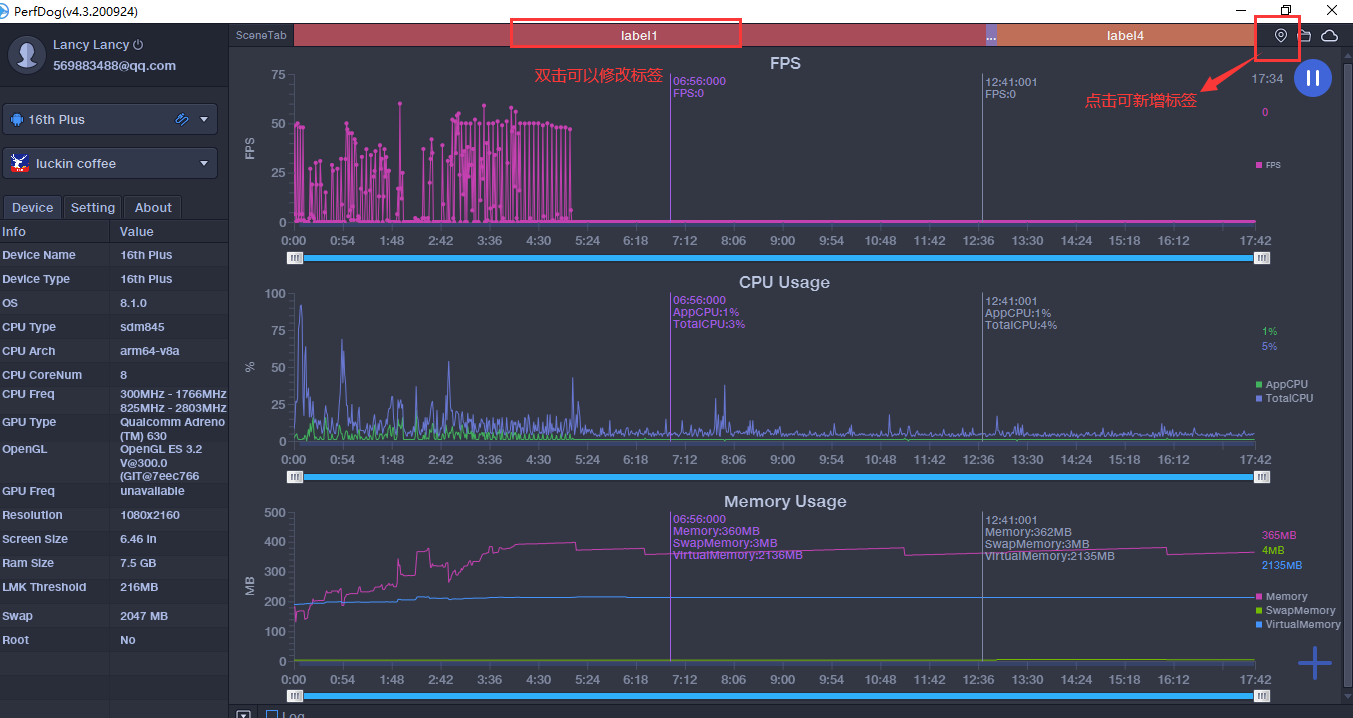
Task: Open the local records folder icon
Action: click(1305, 35)
